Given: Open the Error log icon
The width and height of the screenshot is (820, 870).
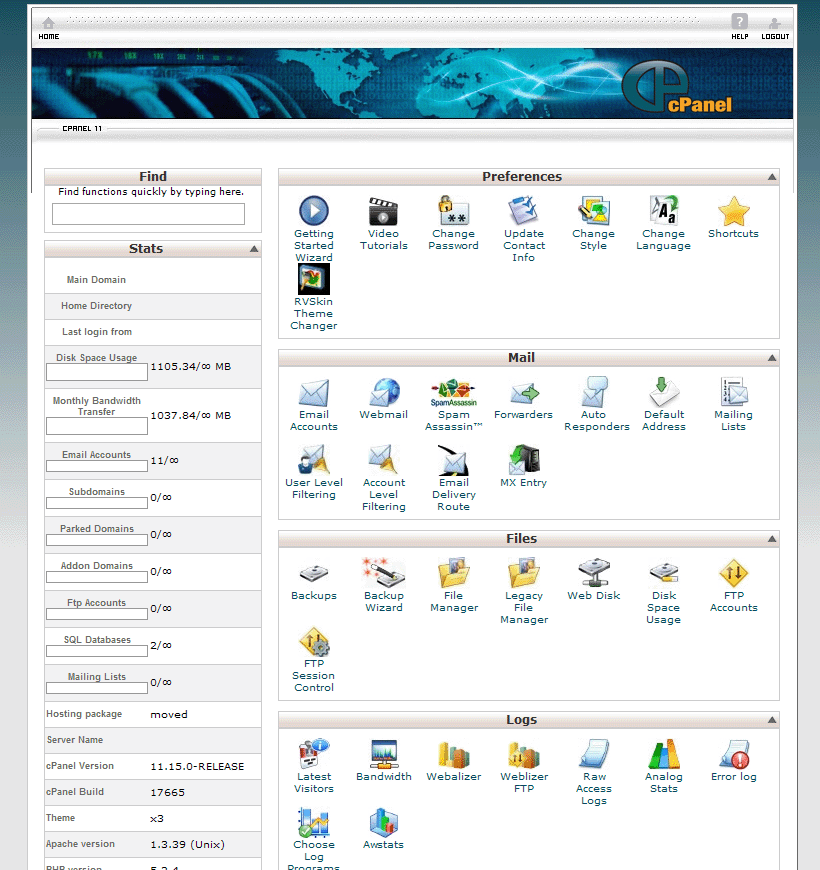Looking at the screenshot, I should pyautogui.click(x=733, y=754).
